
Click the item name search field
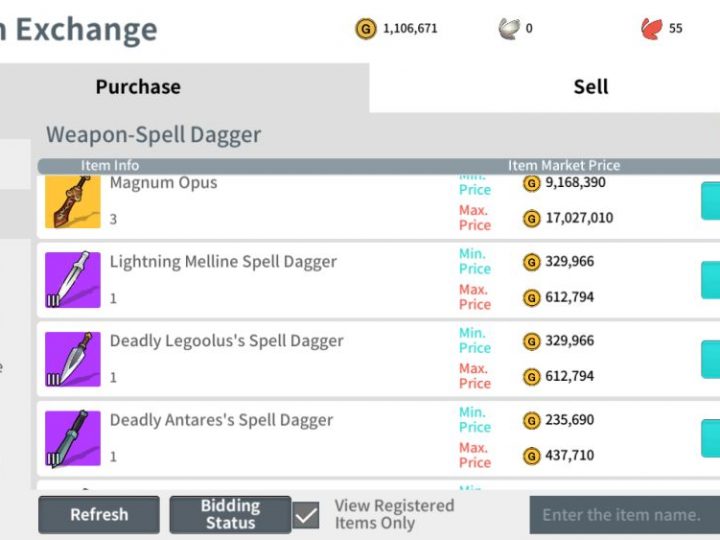(x=623, y=516)
